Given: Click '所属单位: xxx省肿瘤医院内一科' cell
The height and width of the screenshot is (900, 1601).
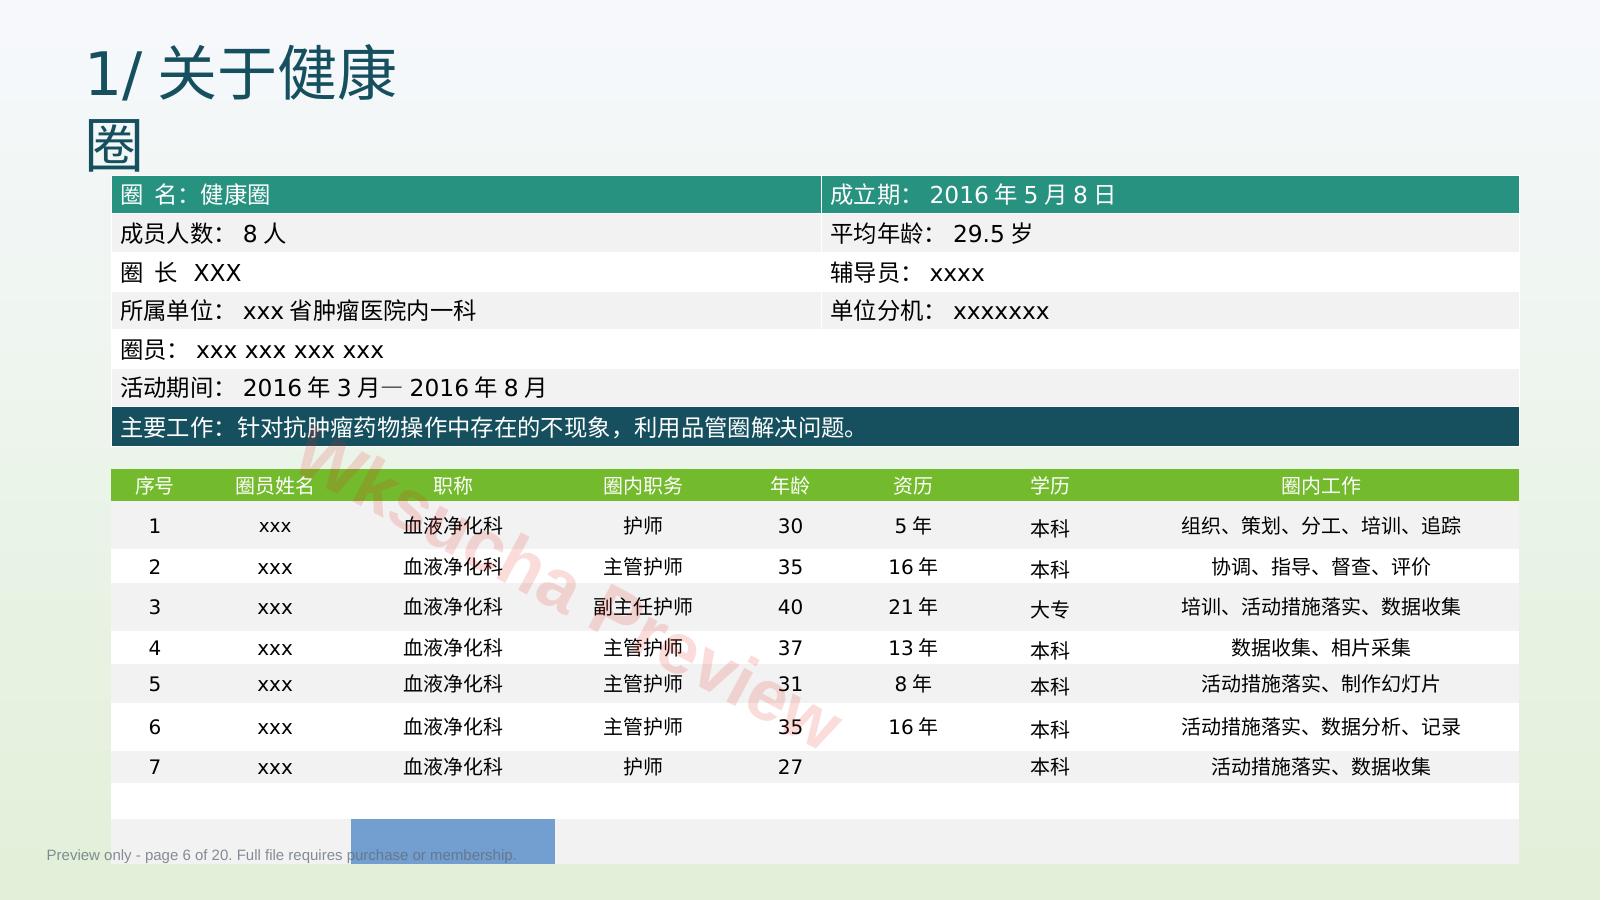Looking at the screenshot, I should point(466,310).
